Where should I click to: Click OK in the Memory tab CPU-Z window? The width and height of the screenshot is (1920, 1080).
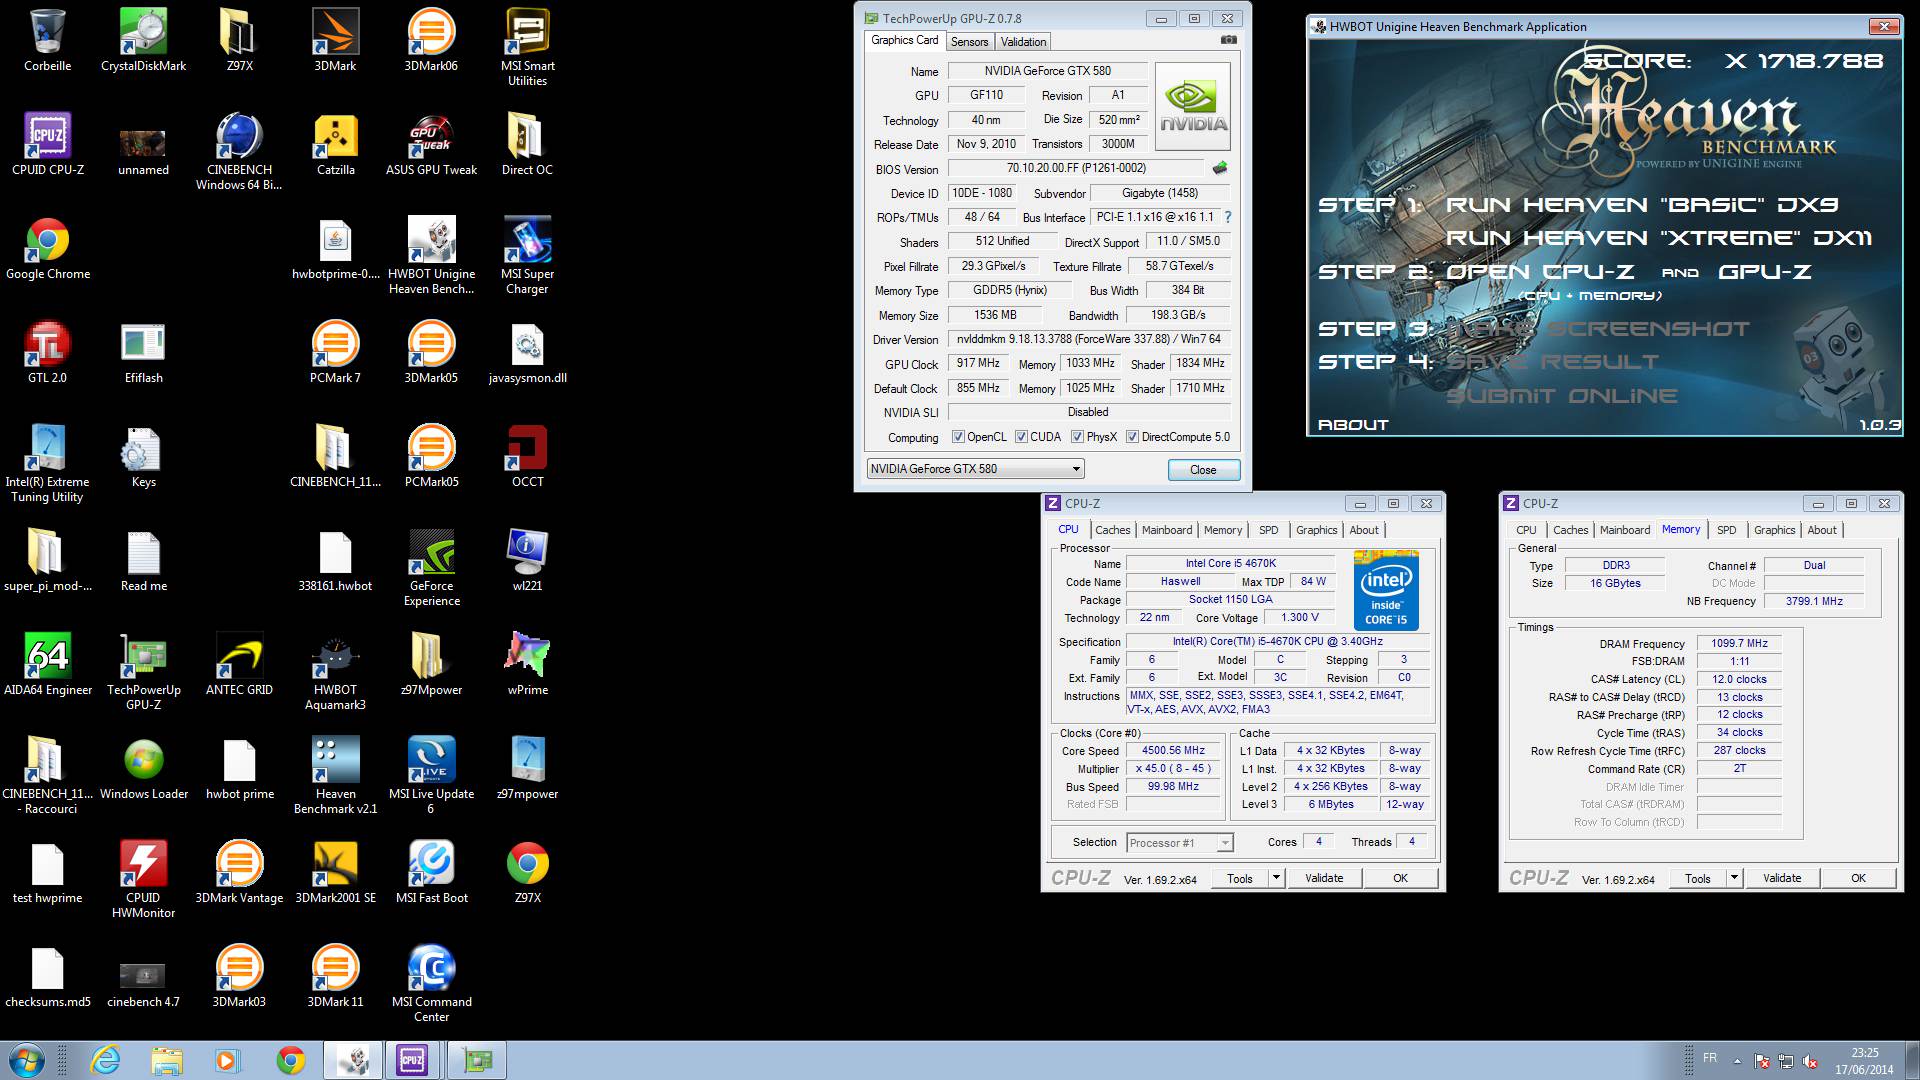pos(1858,878)
